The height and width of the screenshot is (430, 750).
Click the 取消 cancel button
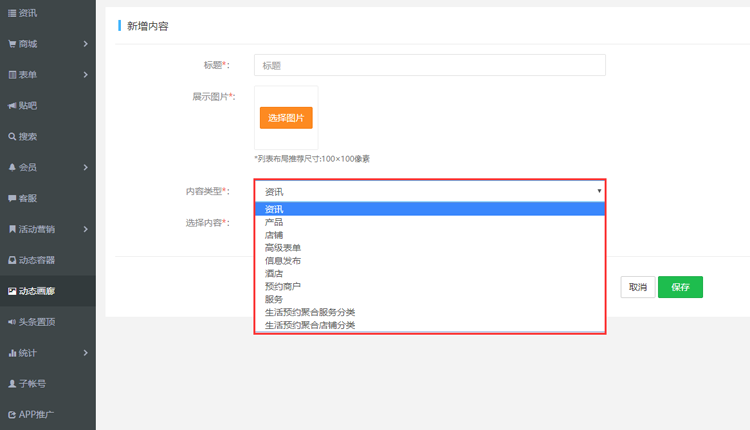[x=636, y=287]
